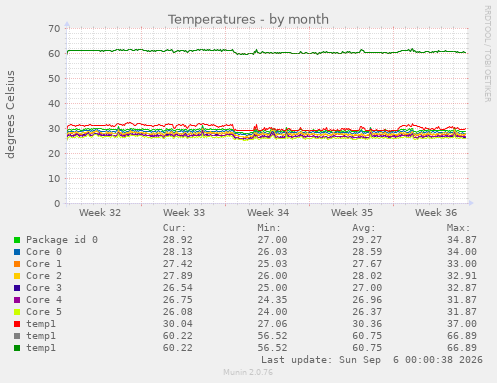
Task: Click the Core 2 current value 27.89
Action: tap(178, 276)
